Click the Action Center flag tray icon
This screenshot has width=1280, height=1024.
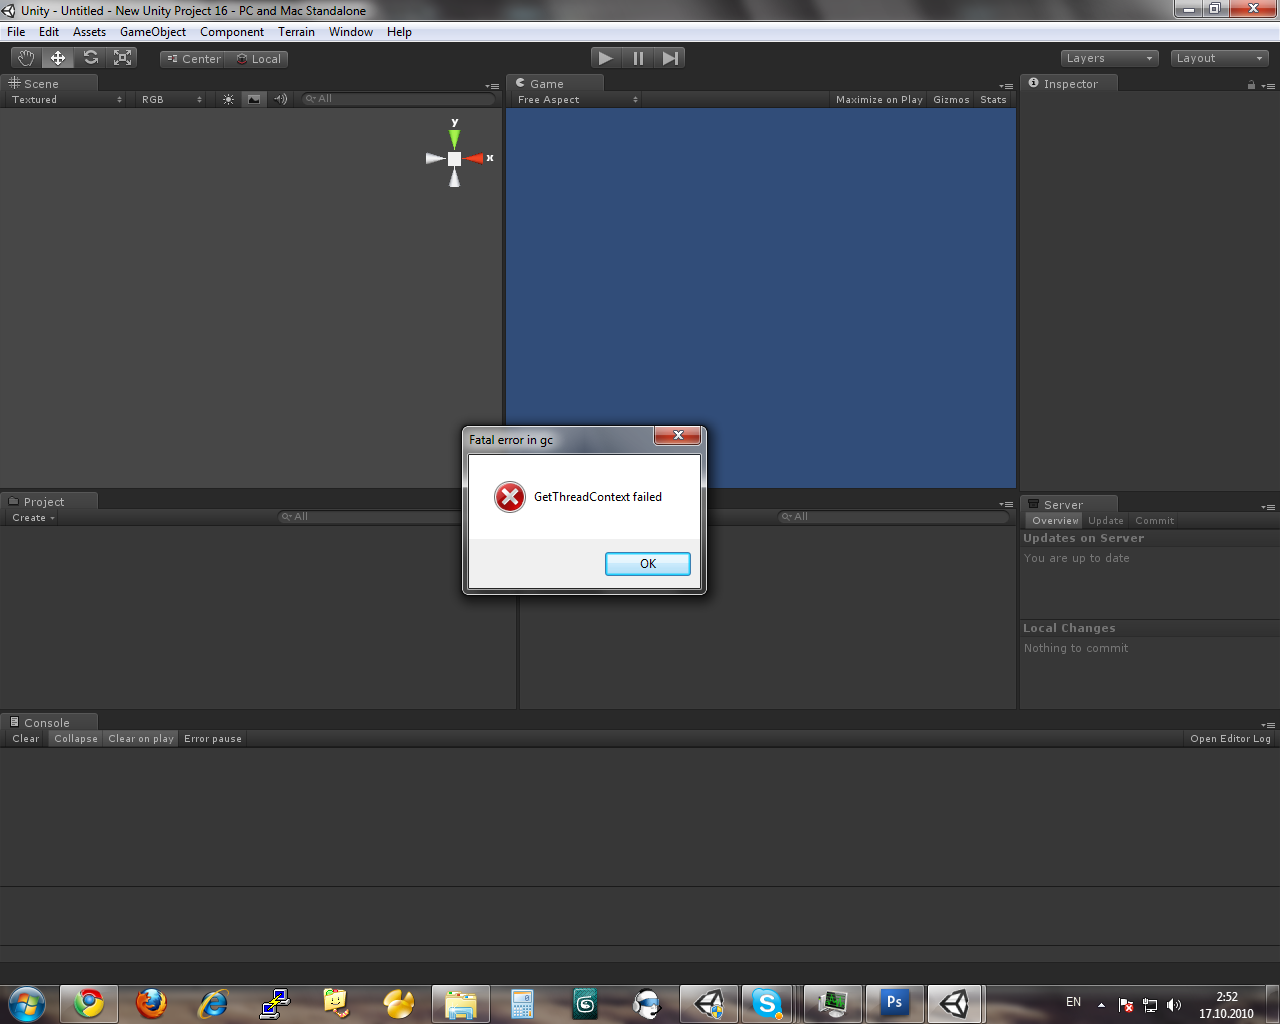coord(1126,1005)
